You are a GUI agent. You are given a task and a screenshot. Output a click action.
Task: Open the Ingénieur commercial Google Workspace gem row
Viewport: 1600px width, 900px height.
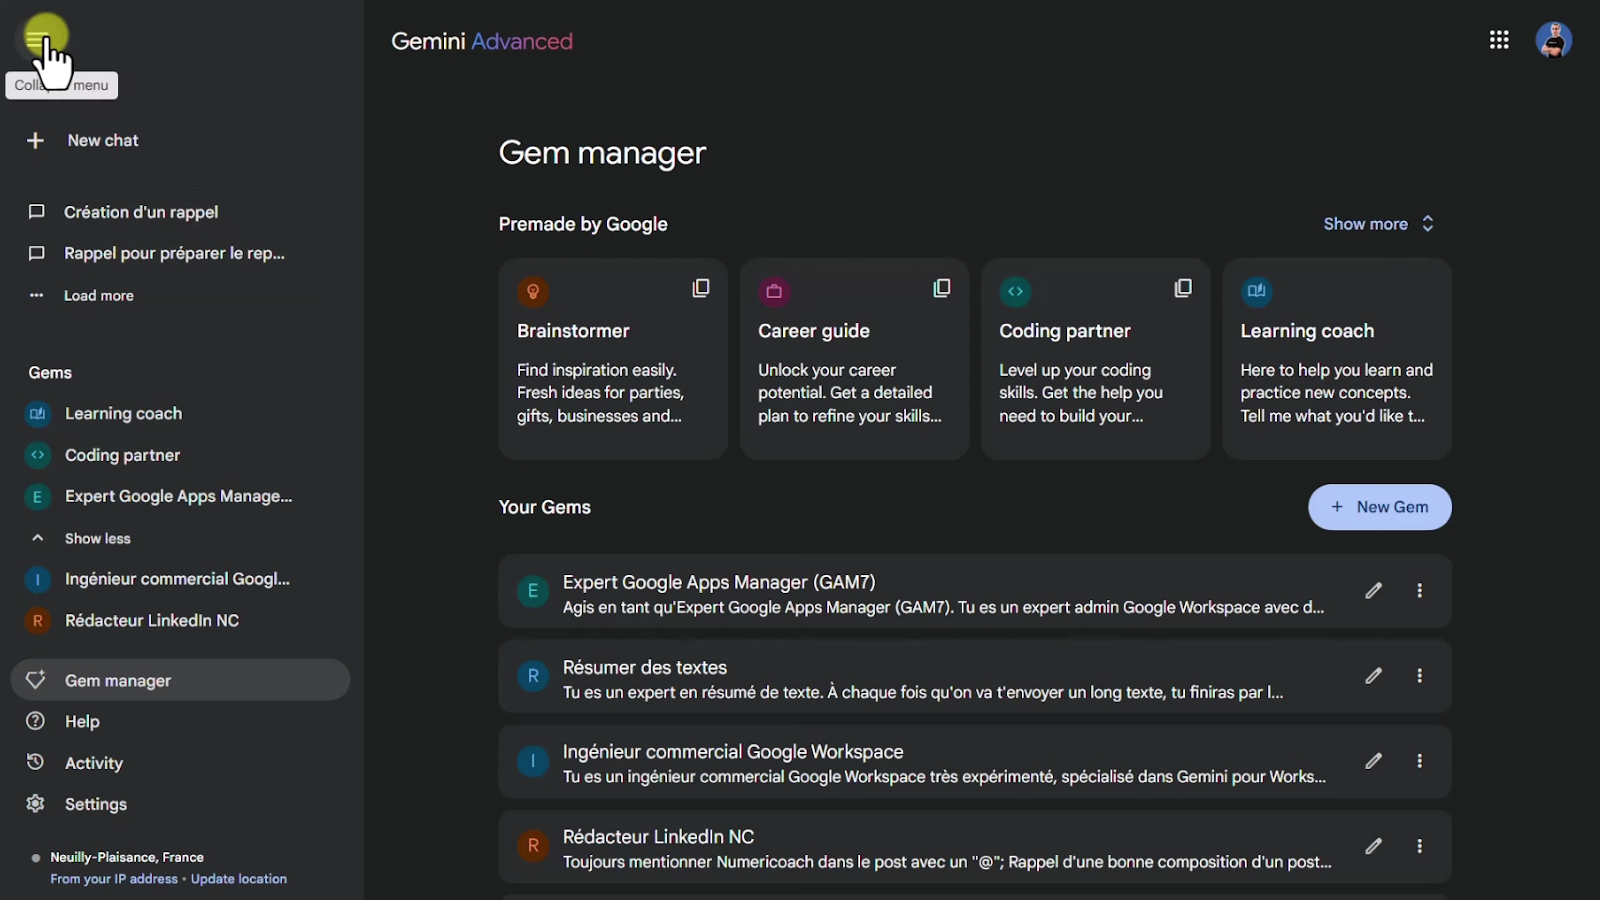[975, 762]
